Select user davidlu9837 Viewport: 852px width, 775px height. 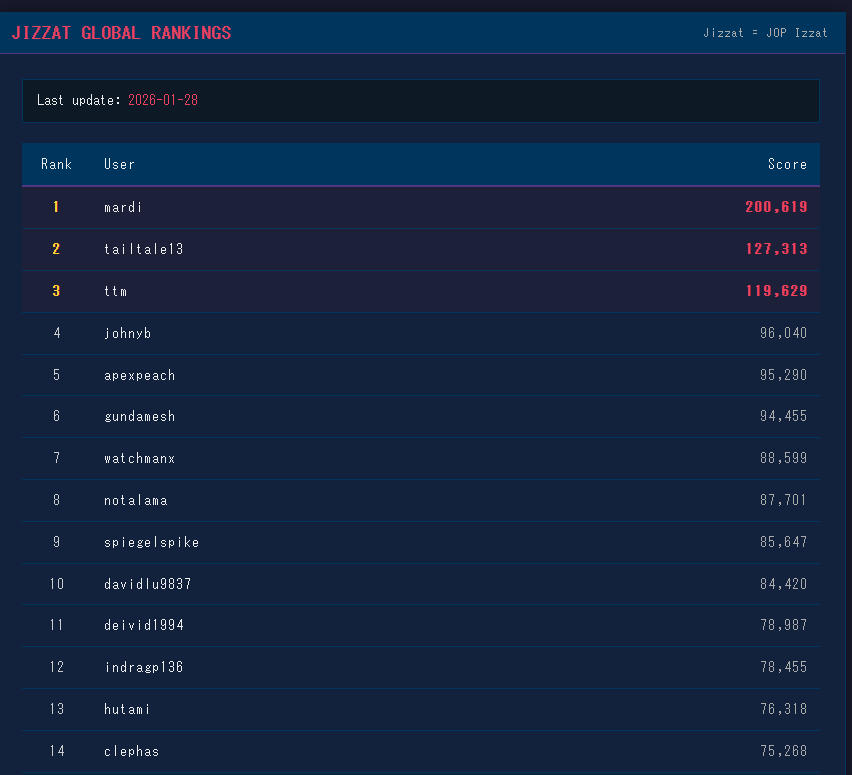(x=147, y=584)
